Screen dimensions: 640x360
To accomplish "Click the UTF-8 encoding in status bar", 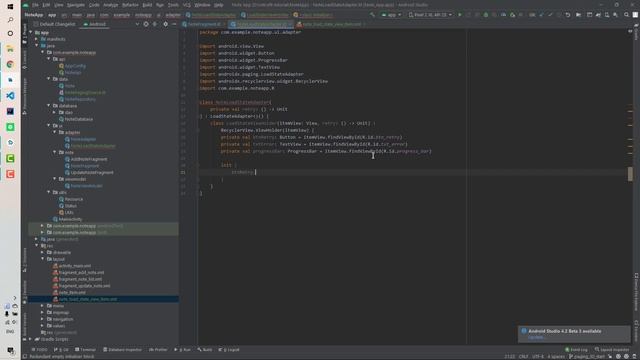I will coord(538,356).
